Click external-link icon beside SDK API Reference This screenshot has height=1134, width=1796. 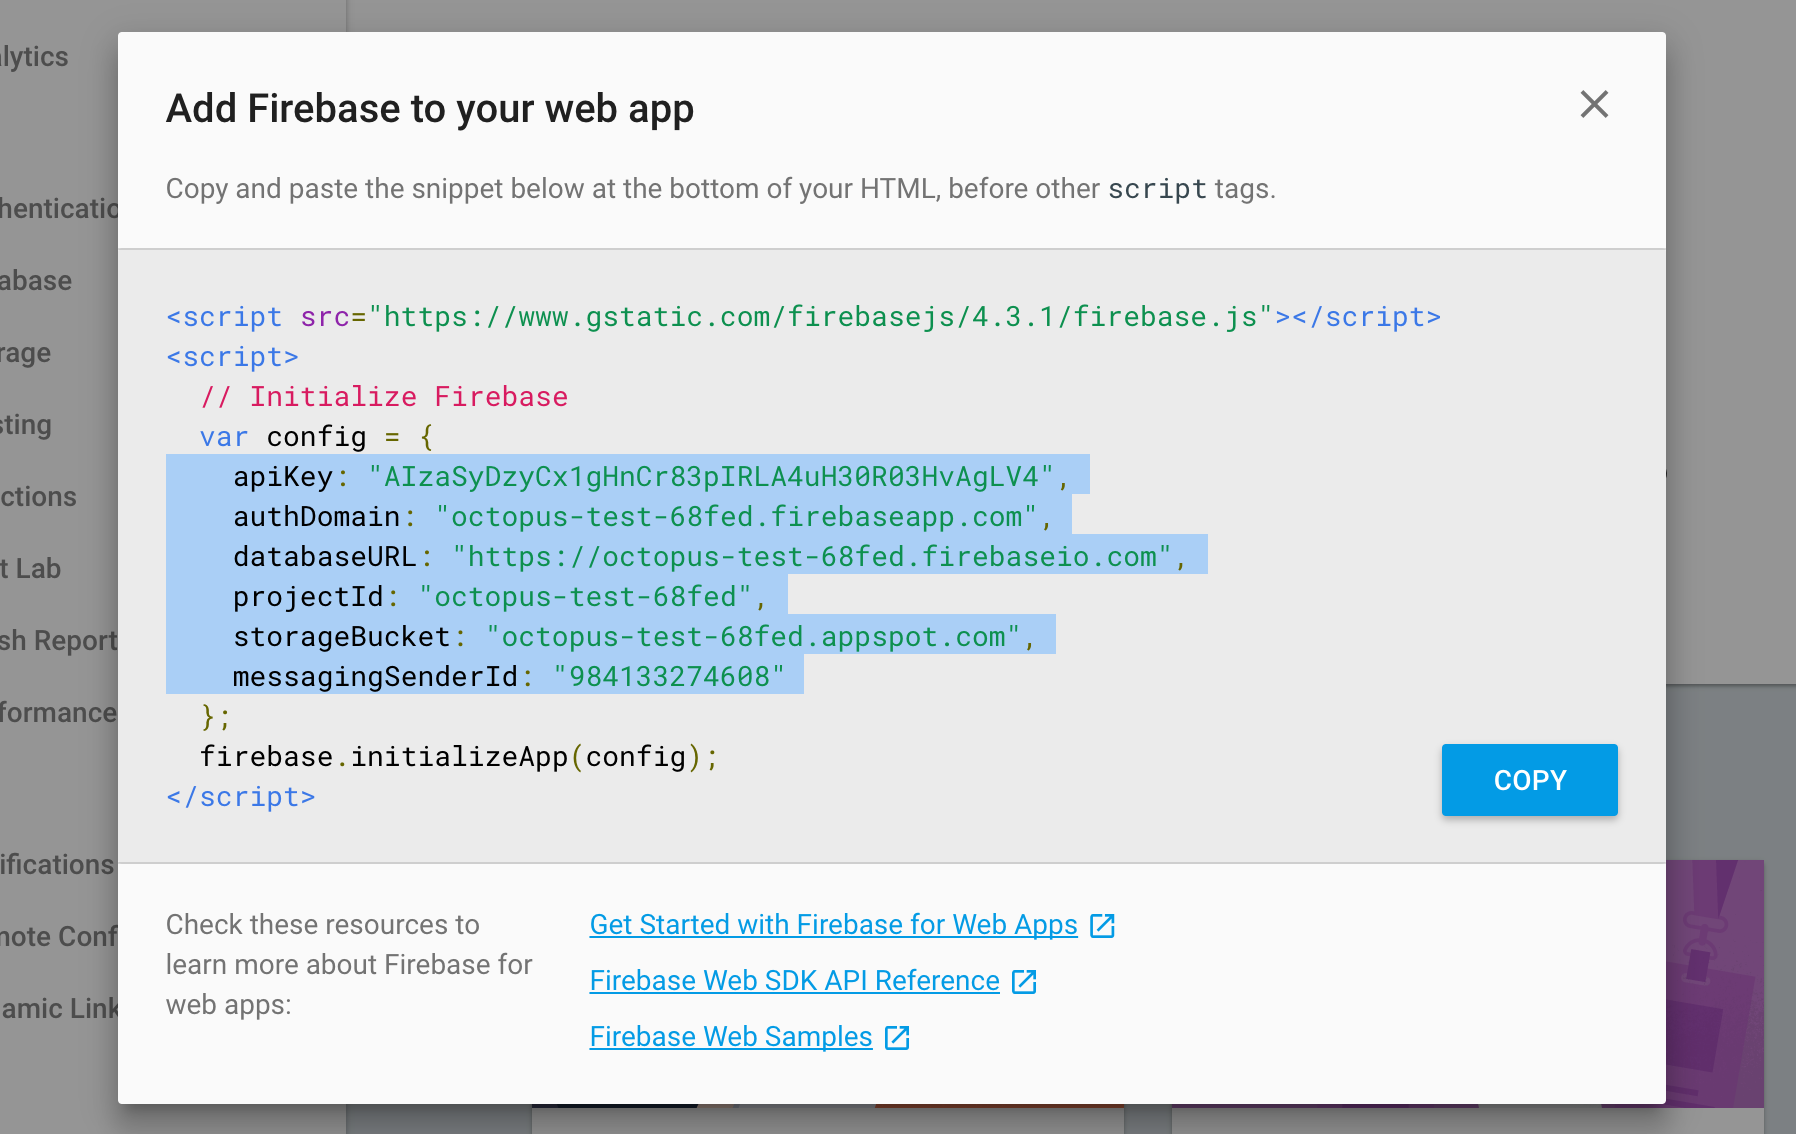coord(1024,982)
